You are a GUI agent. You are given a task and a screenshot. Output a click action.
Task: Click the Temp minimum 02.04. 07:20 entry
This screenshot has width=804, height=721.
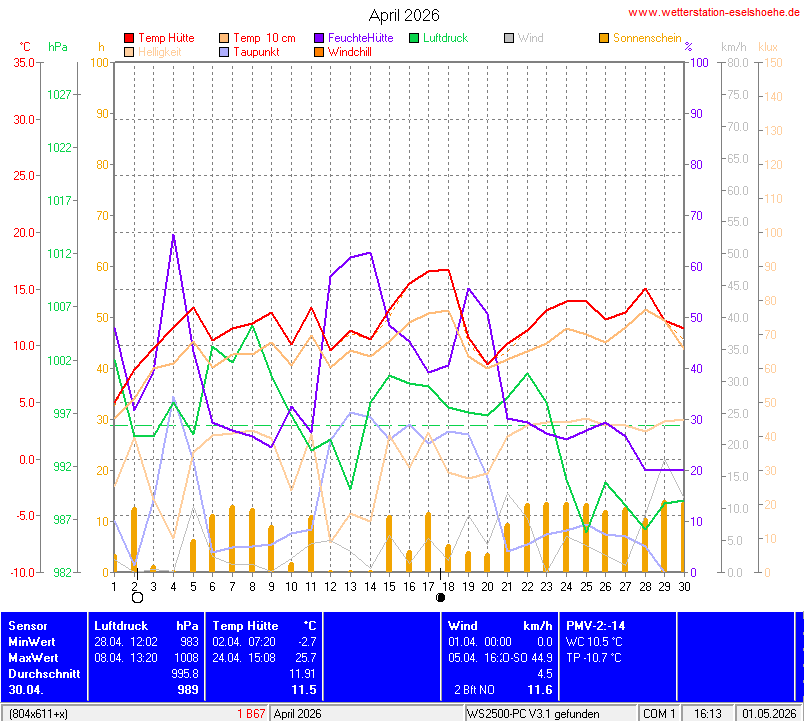point(264,642)
